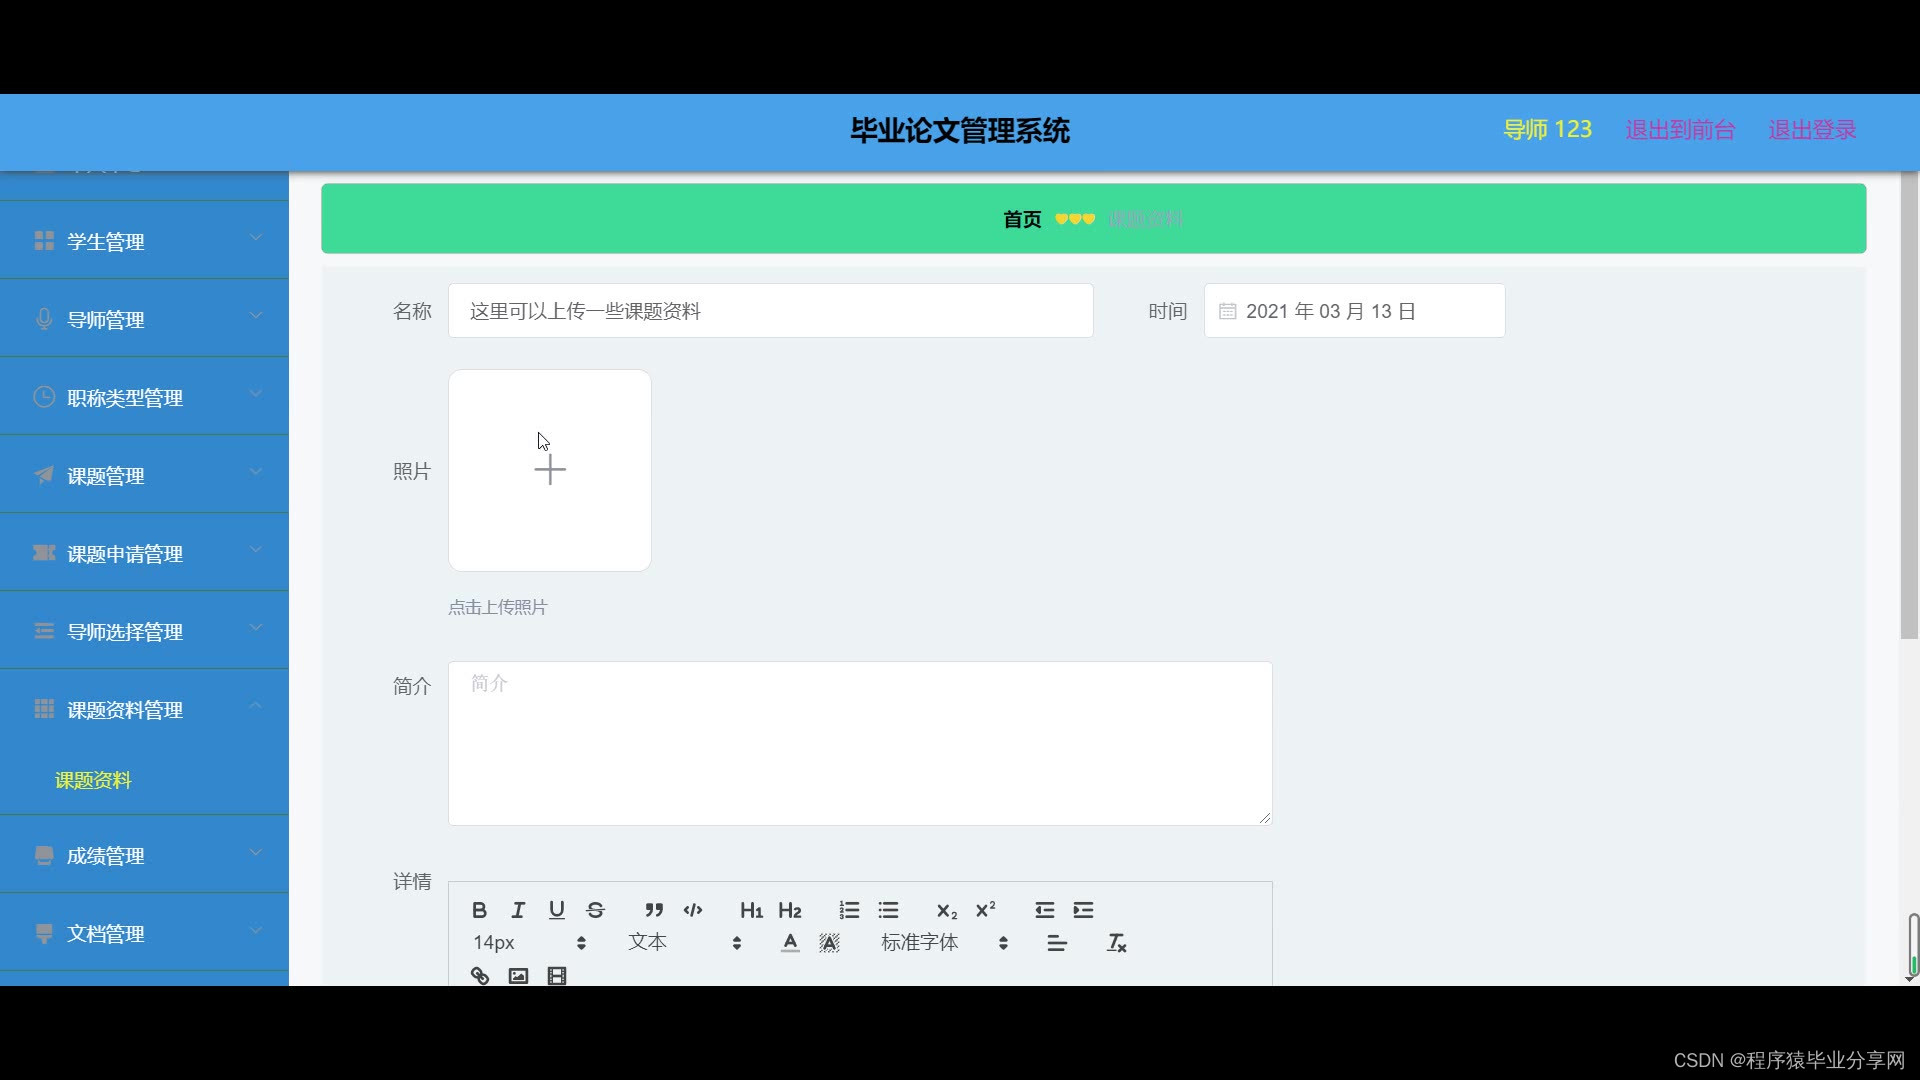Viewport: 1920px width, 1080px height.
Task: Click the 退出到前台 link
Action: (x=1680, y=130)
